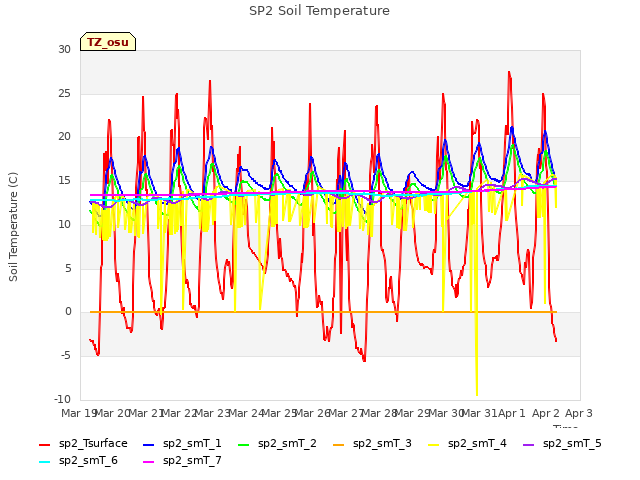Click the orange sp2_smT_3 legend swatch

pyautogui.click(x=339, y=444)
